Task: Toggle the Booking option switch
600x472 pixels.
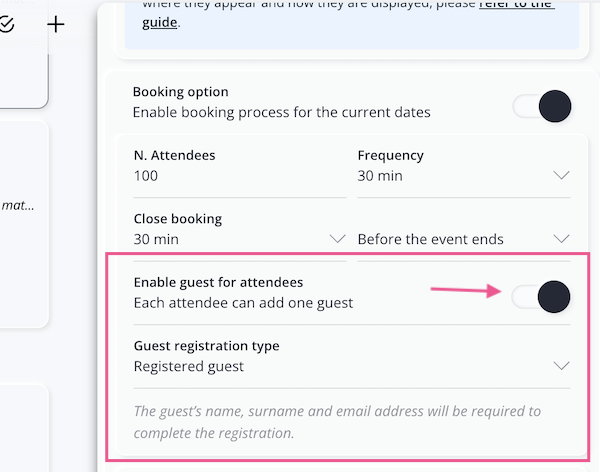Action: click(542, 106)
